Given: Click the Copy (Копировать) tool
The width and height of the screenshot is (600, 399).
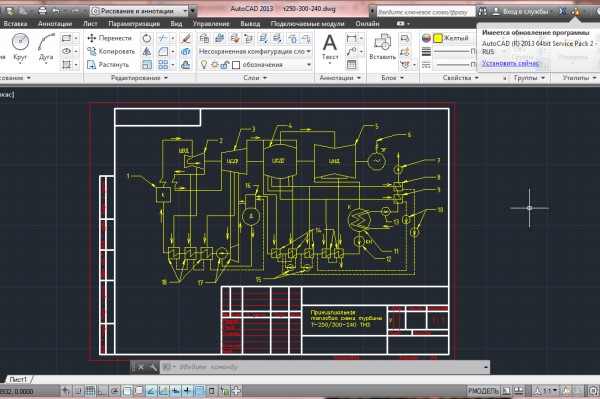Looking at the screenshot, I should 111,51.
